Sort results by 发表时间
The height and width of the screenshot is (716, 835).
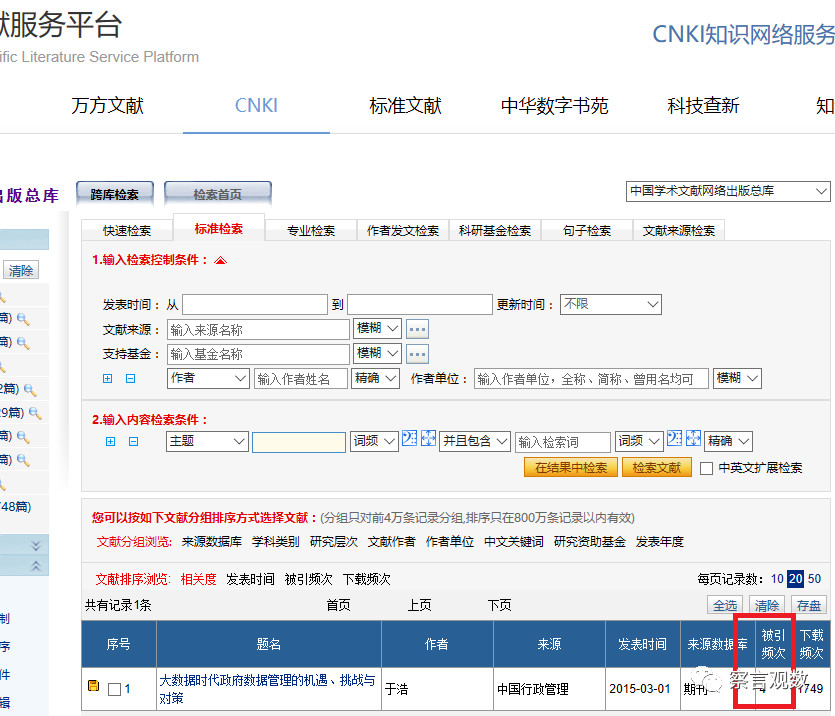click(250, 579)
